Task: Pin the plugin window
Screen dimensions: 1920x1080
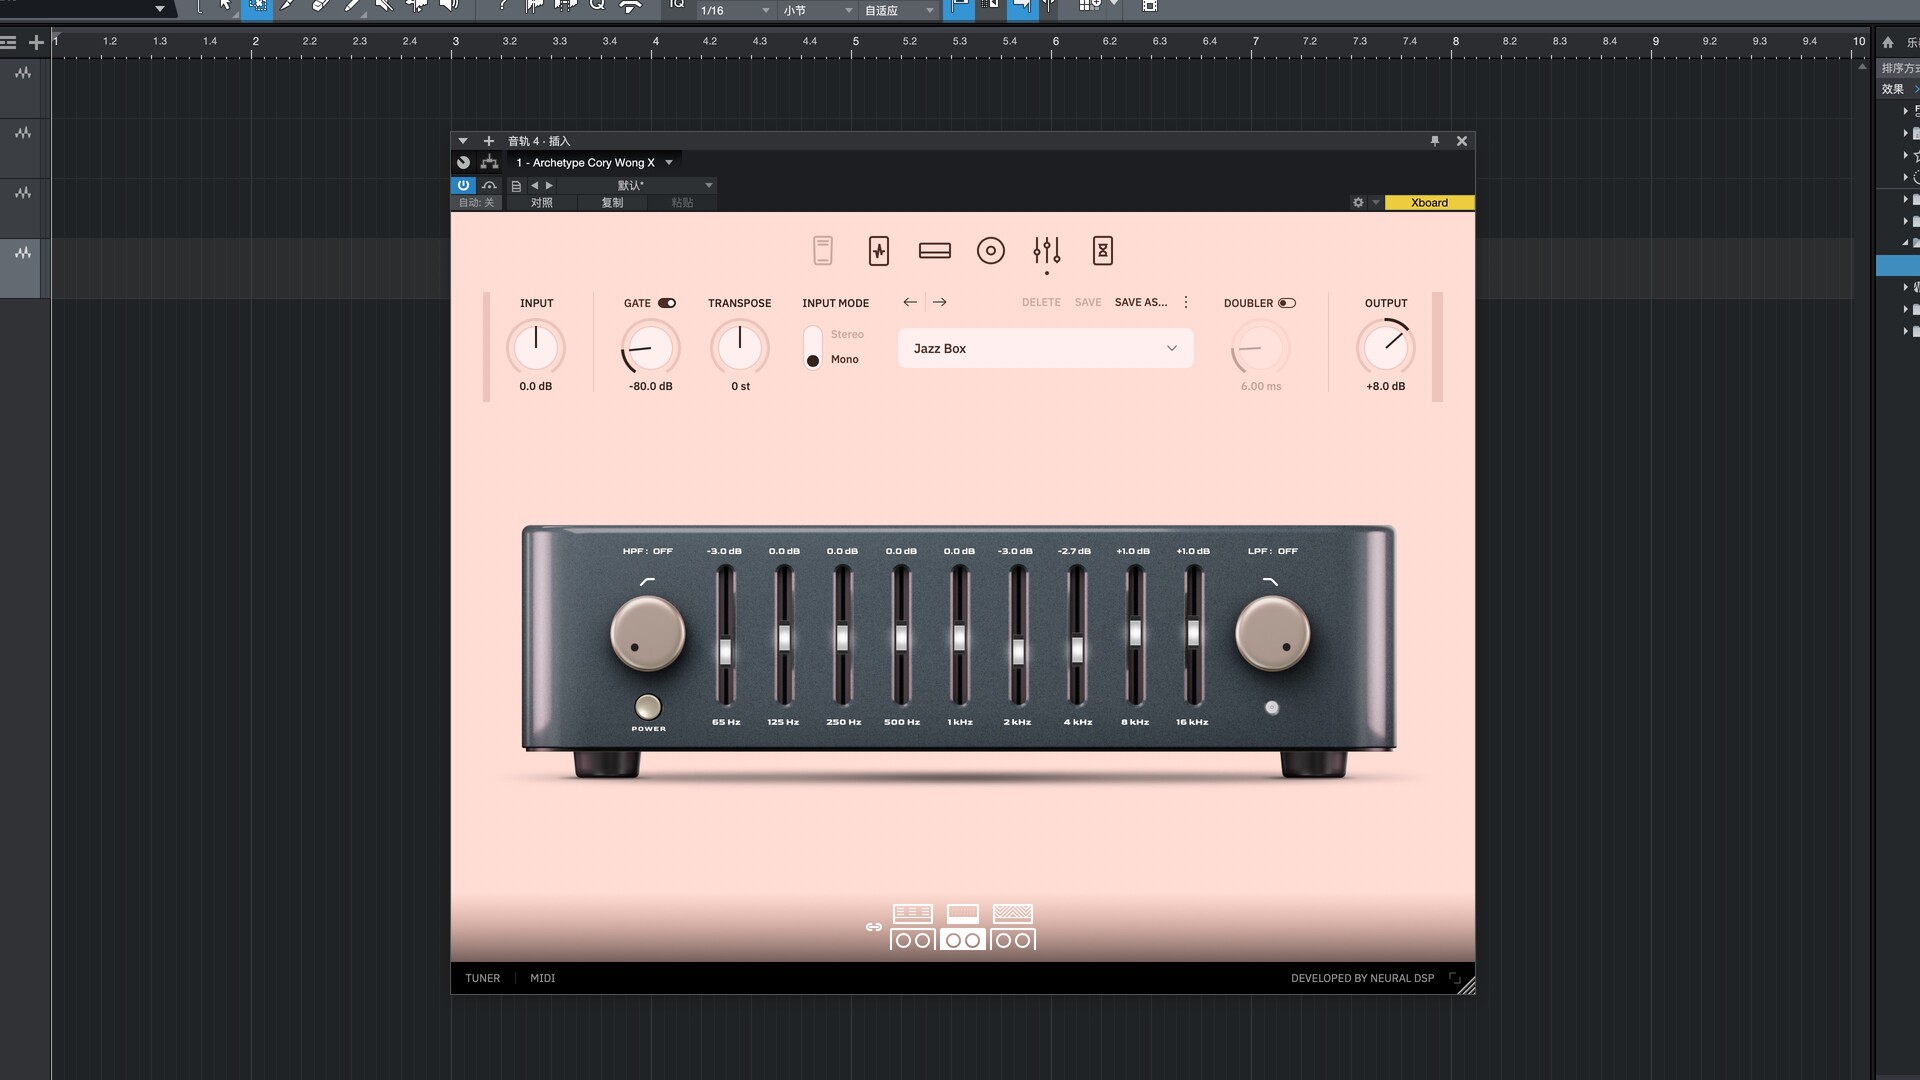Action: pos(1434,141)
